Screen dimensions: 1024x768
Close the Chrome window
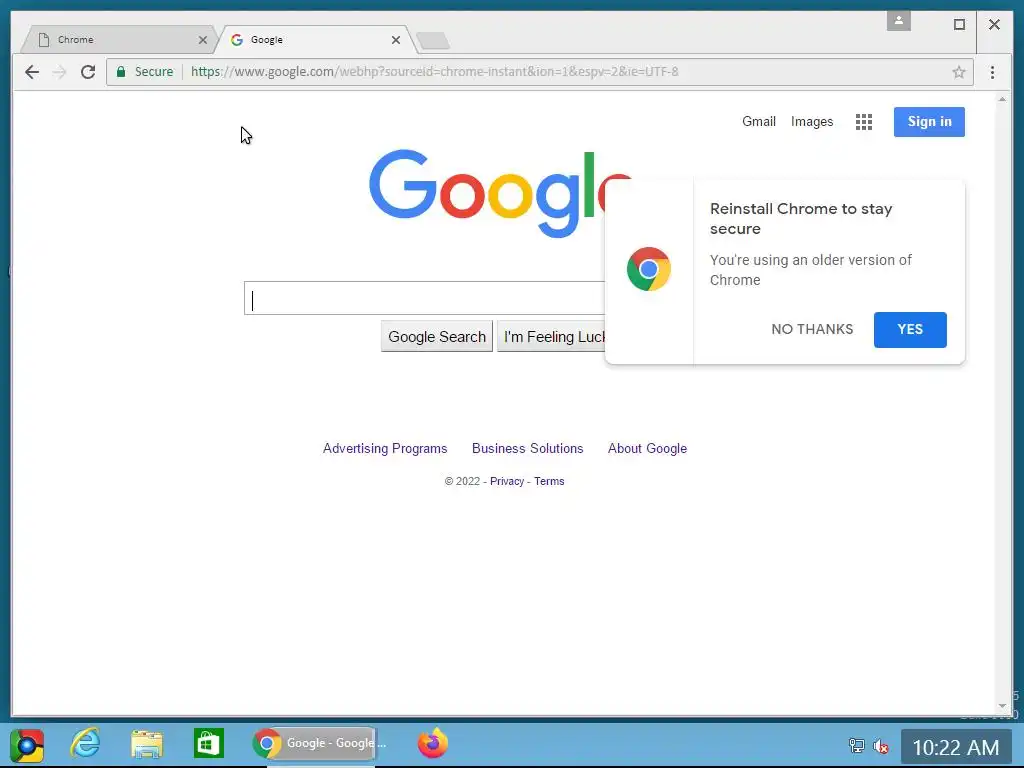pos(994,25)
